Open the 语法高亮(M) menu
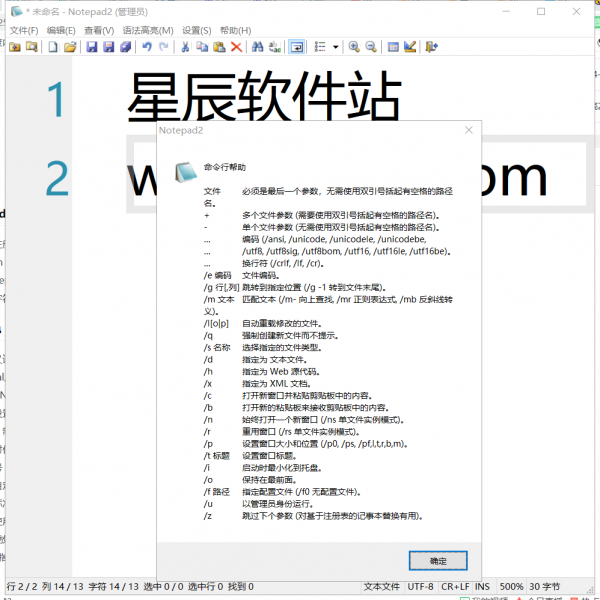 (148, 31)
